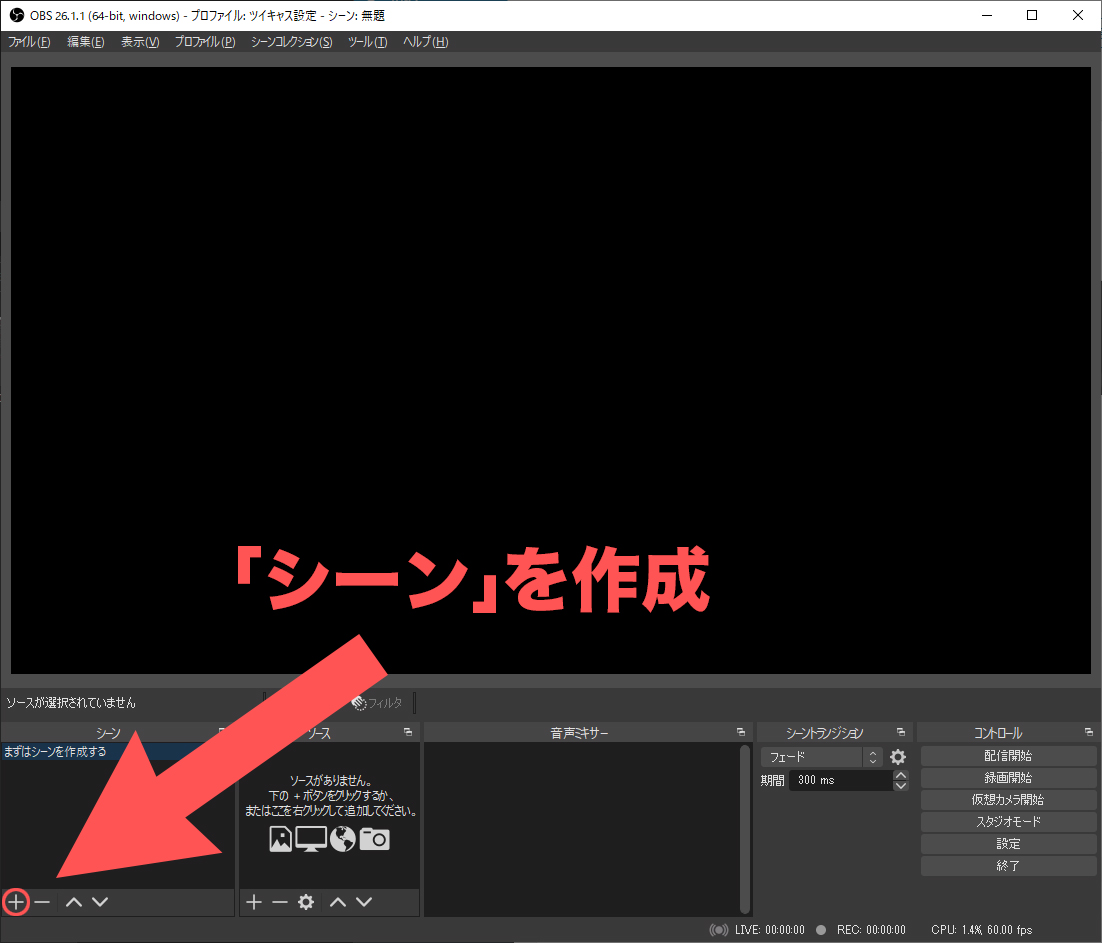This screenshot has height=943, width=1102.
Task: Move source up in Sources panel
Action: (338, 902)
